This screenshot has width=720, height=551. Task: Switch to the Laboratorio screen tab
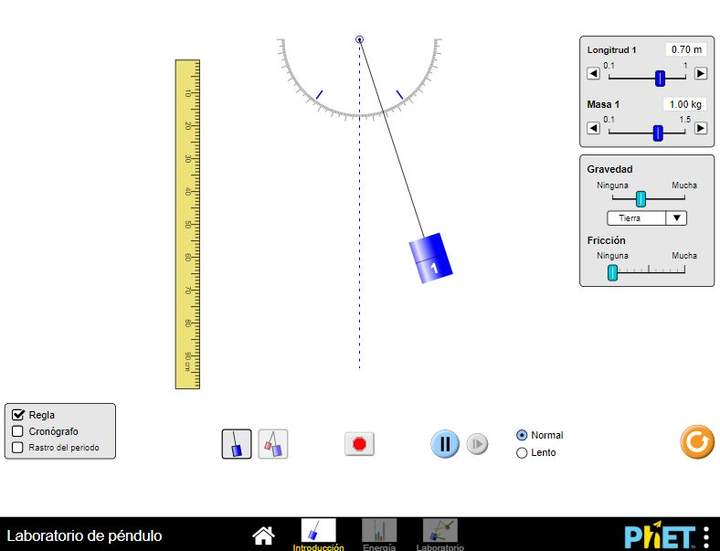pos(440,531)
